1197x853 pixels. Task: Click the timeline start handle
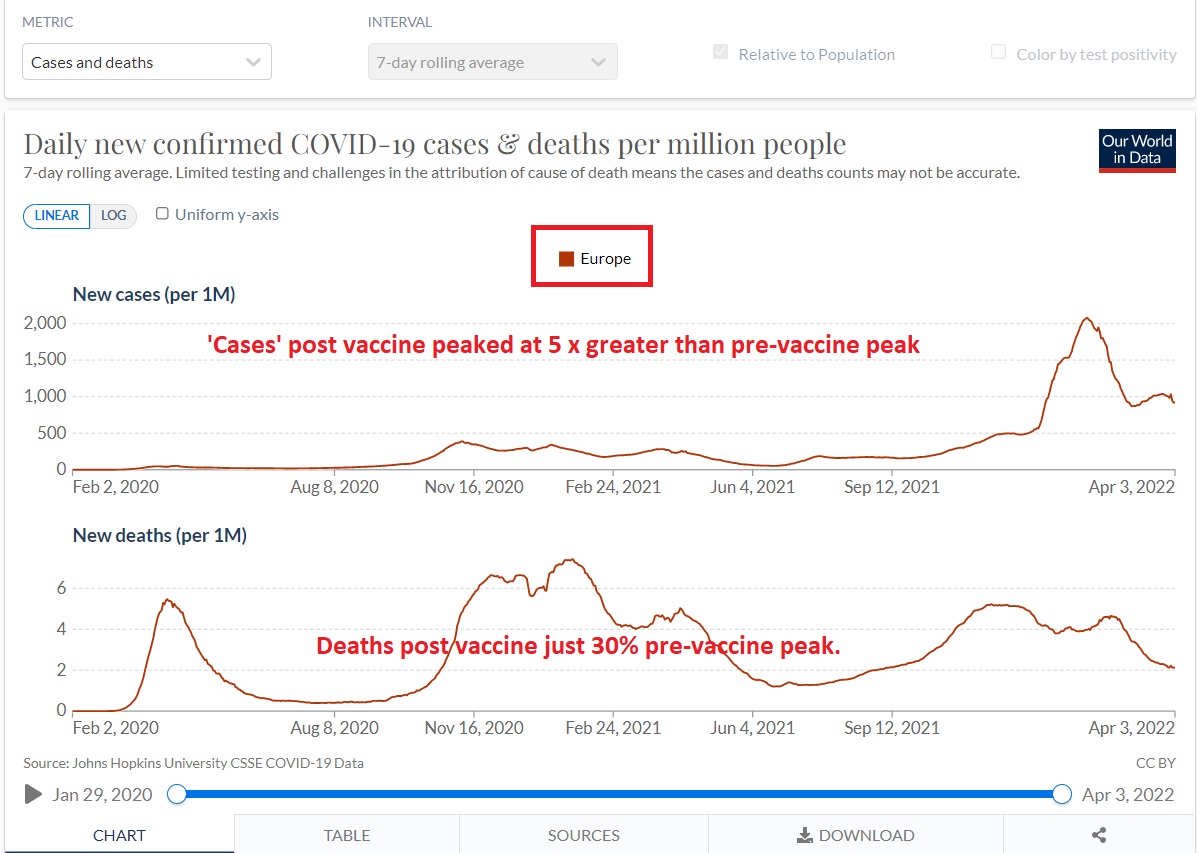point(177,794)
